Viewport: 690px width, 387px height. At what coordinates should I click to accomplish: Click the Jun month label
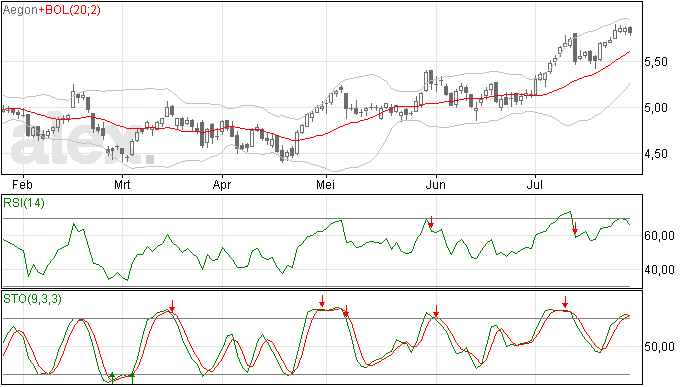pyautogui.click(x=436, y=184)
